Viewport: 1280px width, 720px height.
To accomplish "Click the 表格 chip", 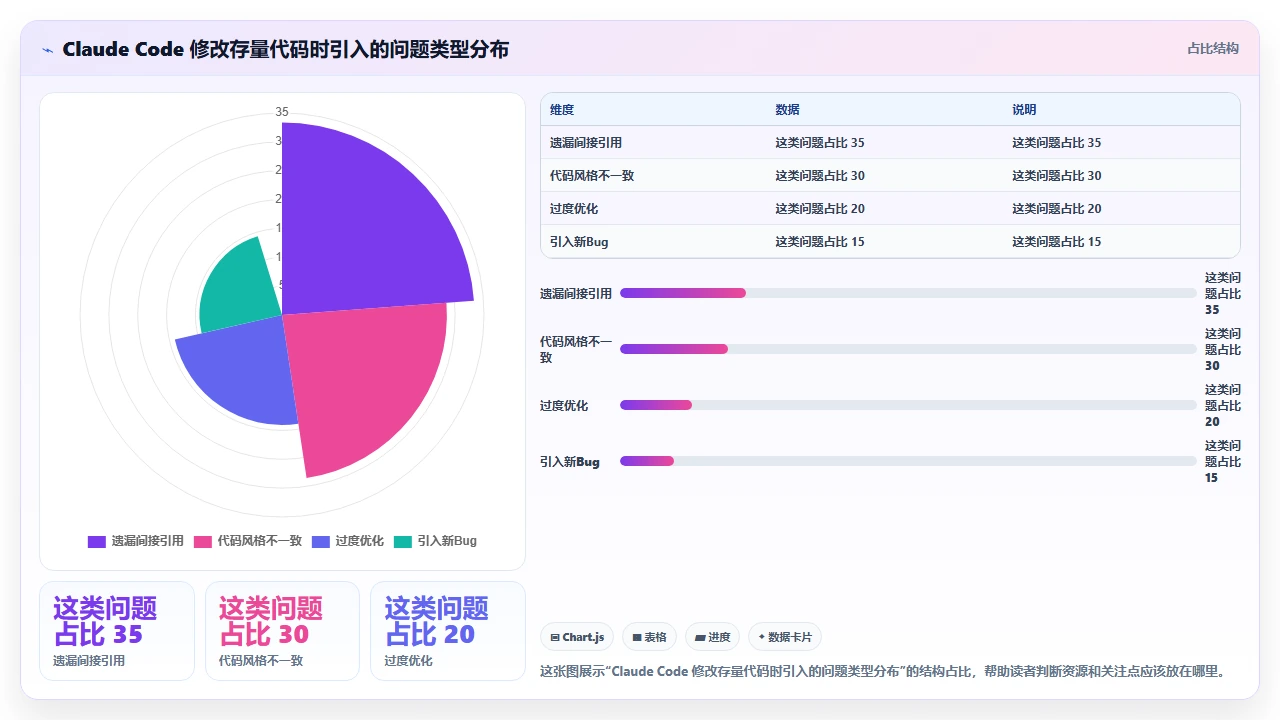I will pos(649,637).
